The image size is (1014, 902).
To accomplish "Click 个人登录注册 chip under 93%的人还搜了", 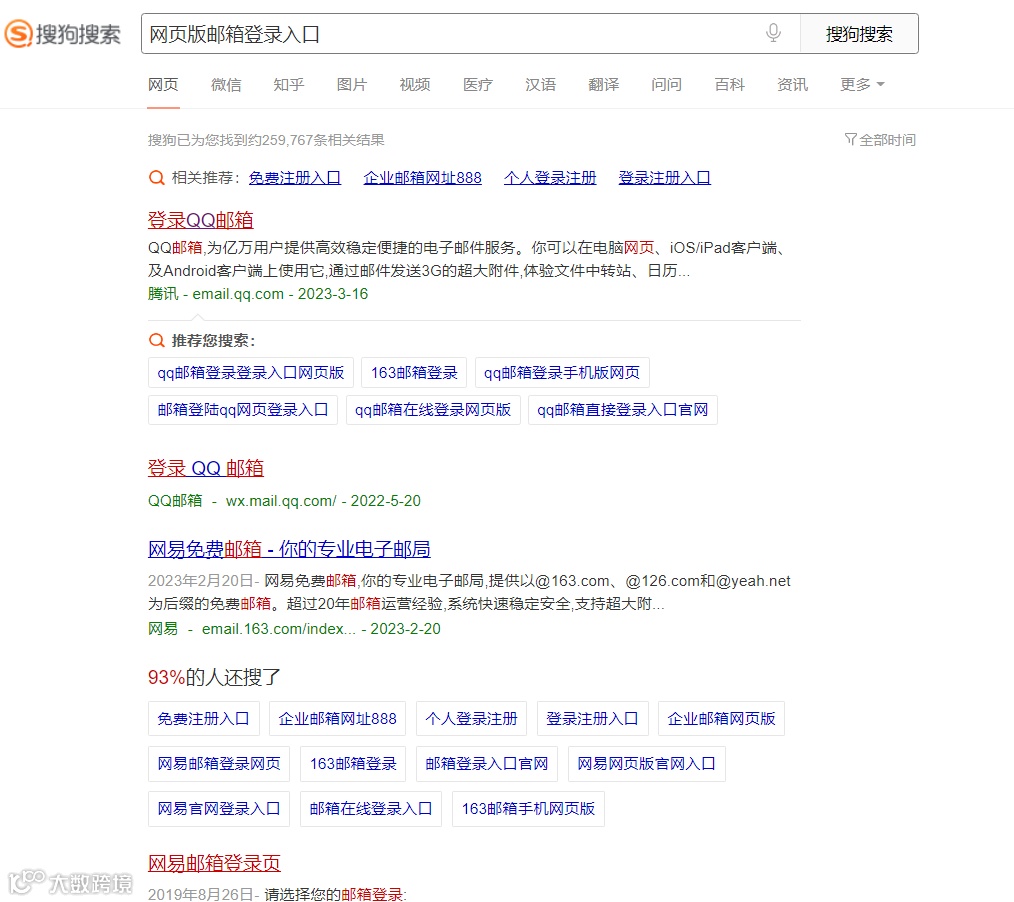I will pos(471,718).
